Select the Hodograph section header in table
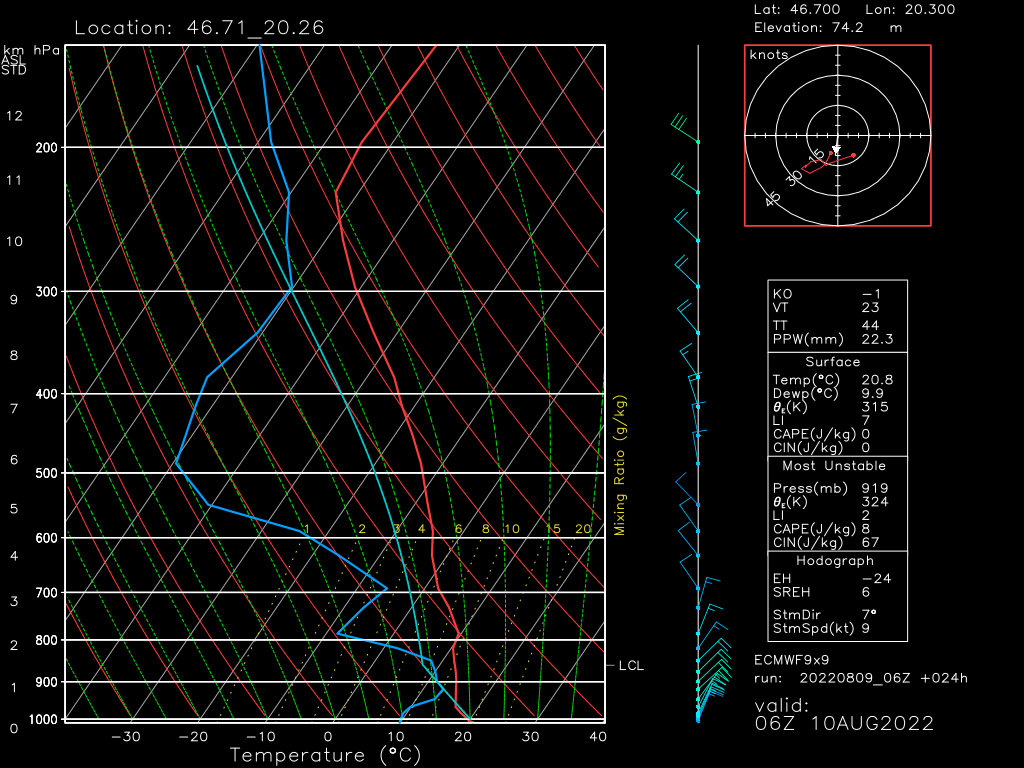This screenshot has width=1024, height=768. coord(832,561)
